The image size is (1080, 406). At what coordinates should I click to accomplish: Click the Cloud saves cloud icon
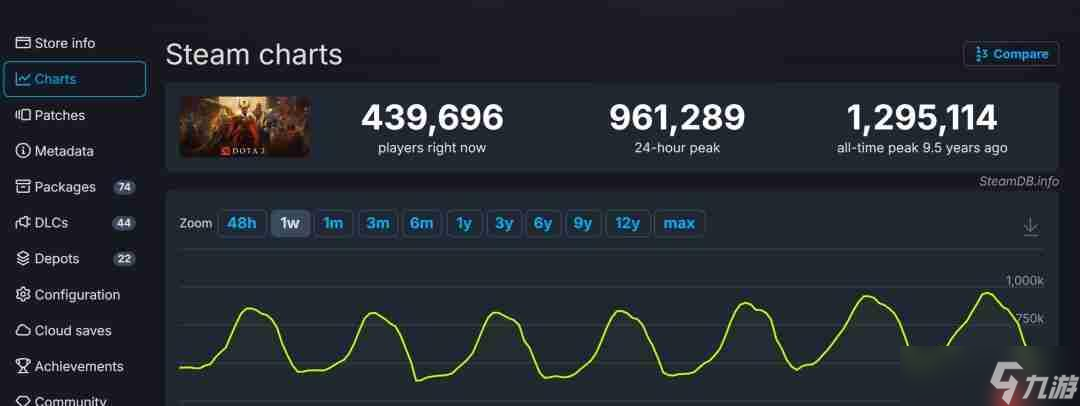click(23, 331)
